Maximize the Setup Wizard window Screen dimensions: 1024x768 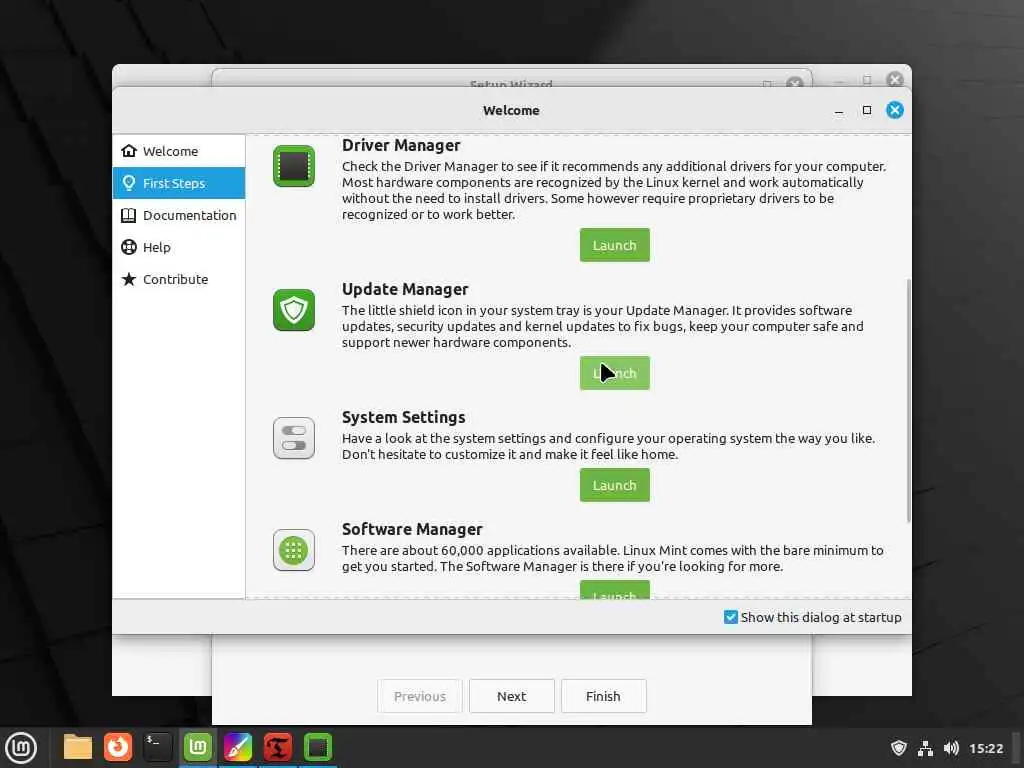767,84
